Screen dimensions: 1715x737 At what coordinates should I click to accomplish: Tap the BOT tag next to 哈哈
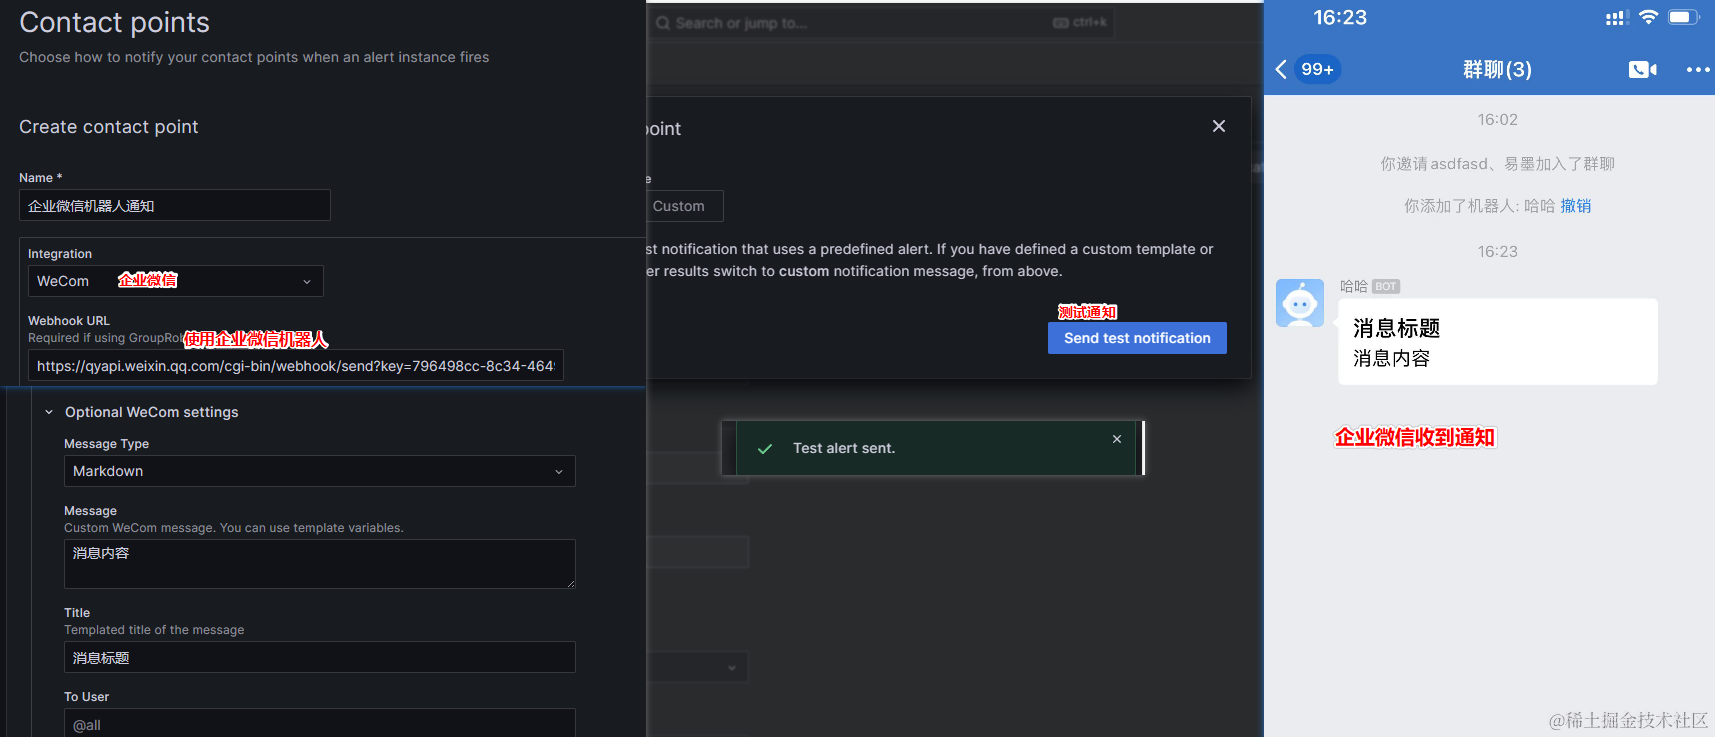tap(1385, 287)
